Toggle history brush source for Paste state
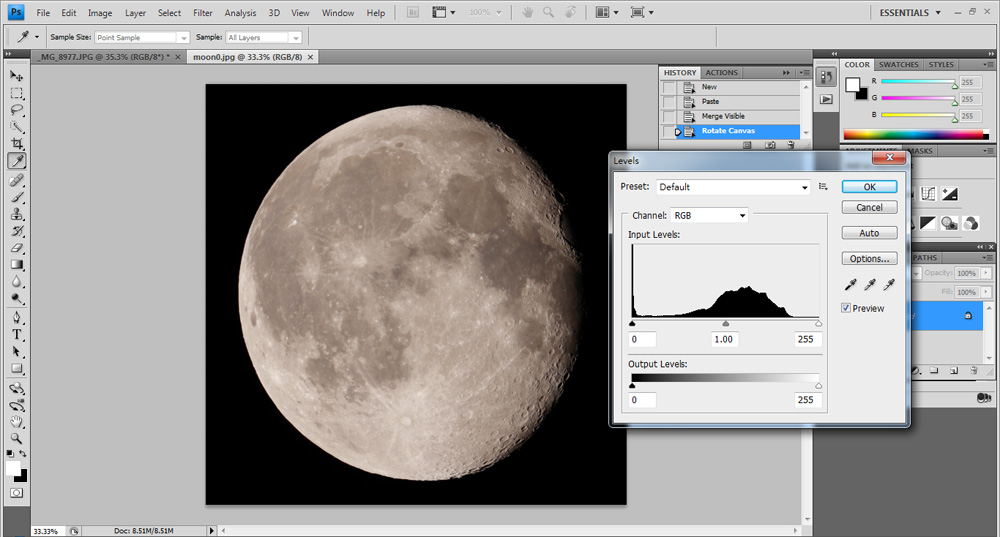 coord(669,101)
